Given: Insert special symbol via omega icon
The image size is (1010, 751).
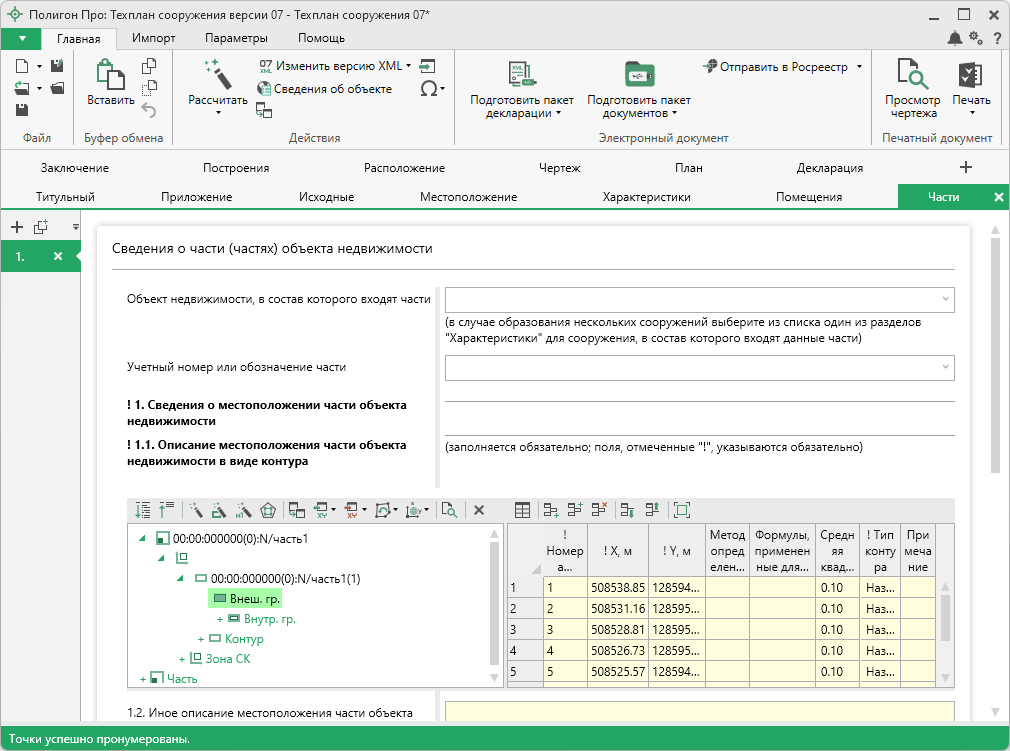Looking at the screenshot, I should tap(428, 89).
